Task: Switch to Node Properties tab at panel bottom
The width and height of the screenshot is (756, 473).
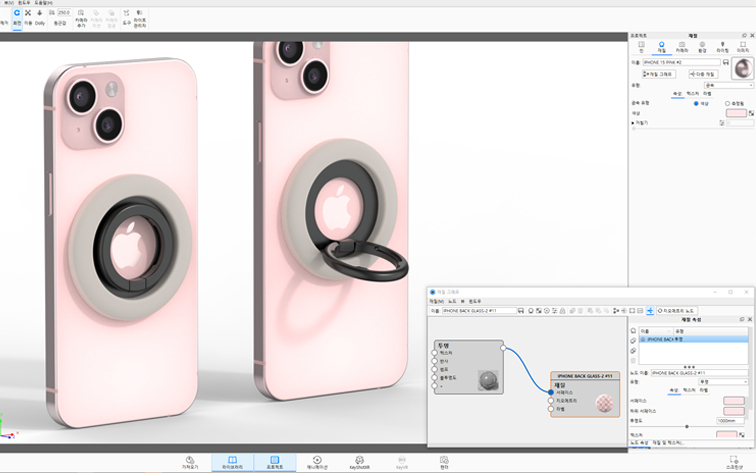Action: pos(640,443)
